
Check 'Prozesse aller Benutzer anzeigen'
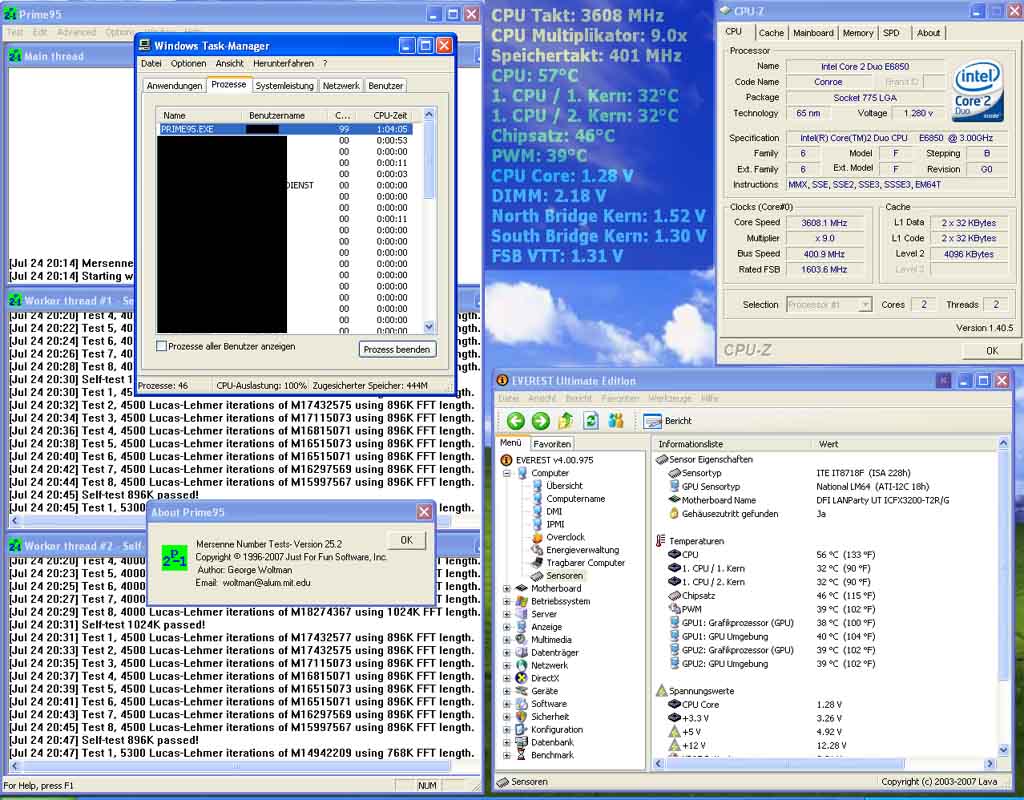[161, 347]
